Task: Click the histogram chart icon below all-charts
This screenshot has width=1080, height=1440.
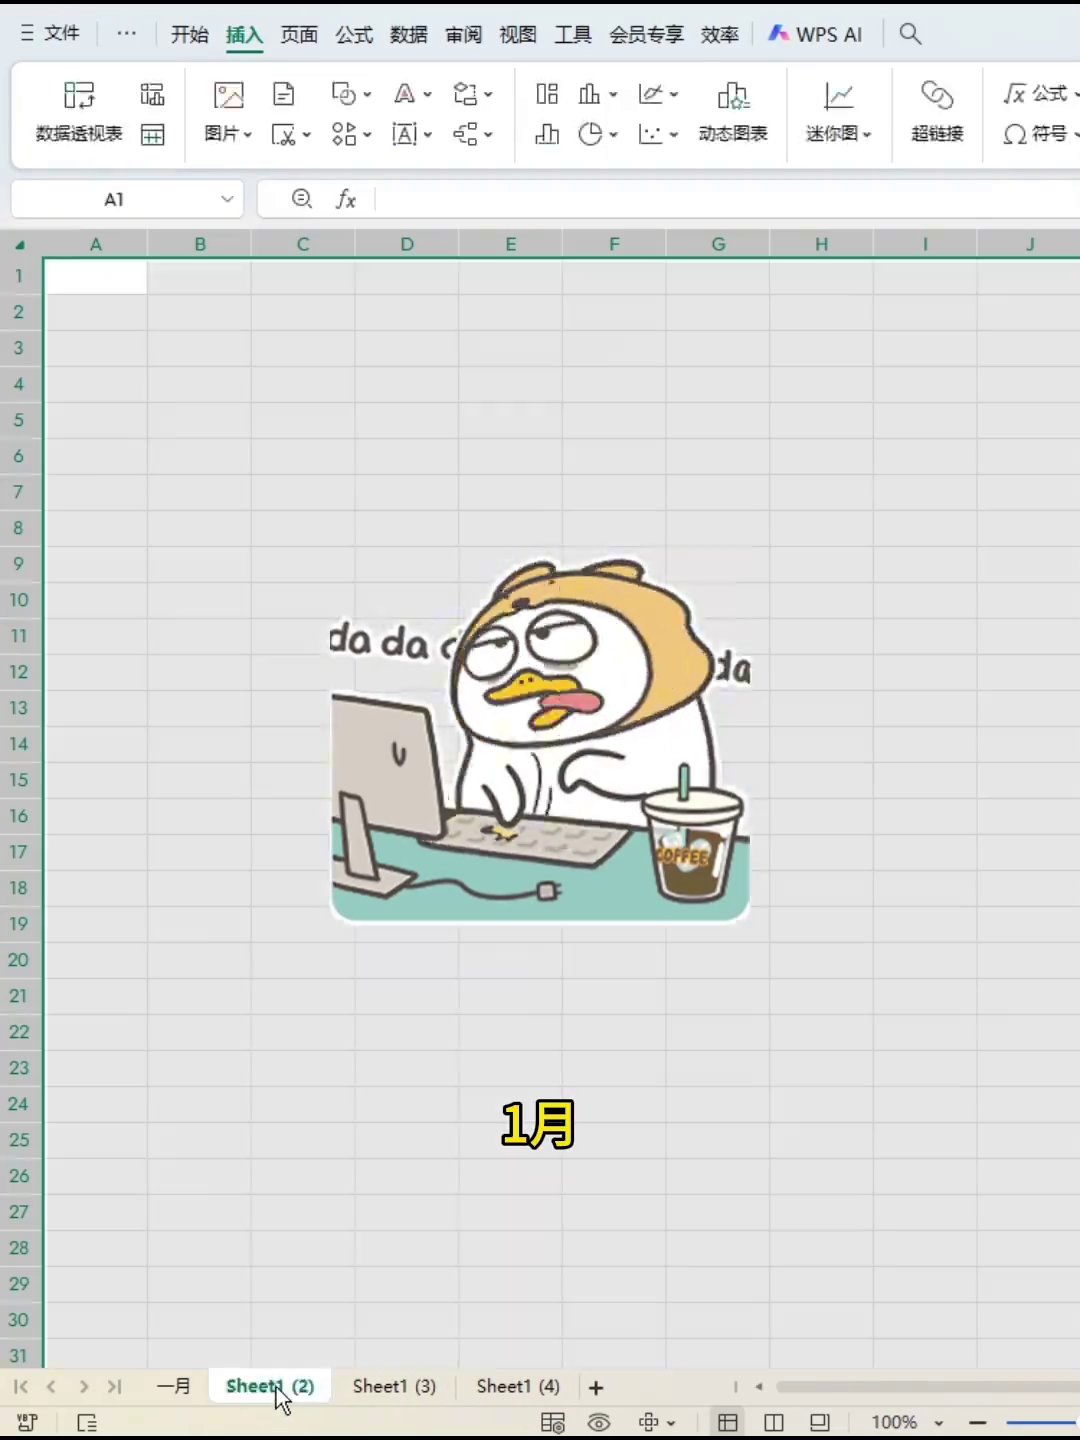Action: pyautogui.click(x=547, y=134)
